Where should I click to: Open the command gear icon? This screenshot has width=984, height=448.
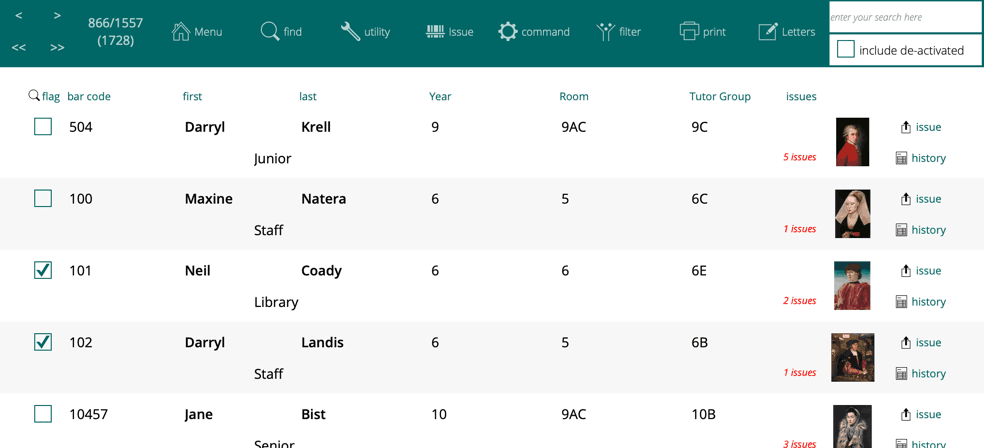point(508,32)
